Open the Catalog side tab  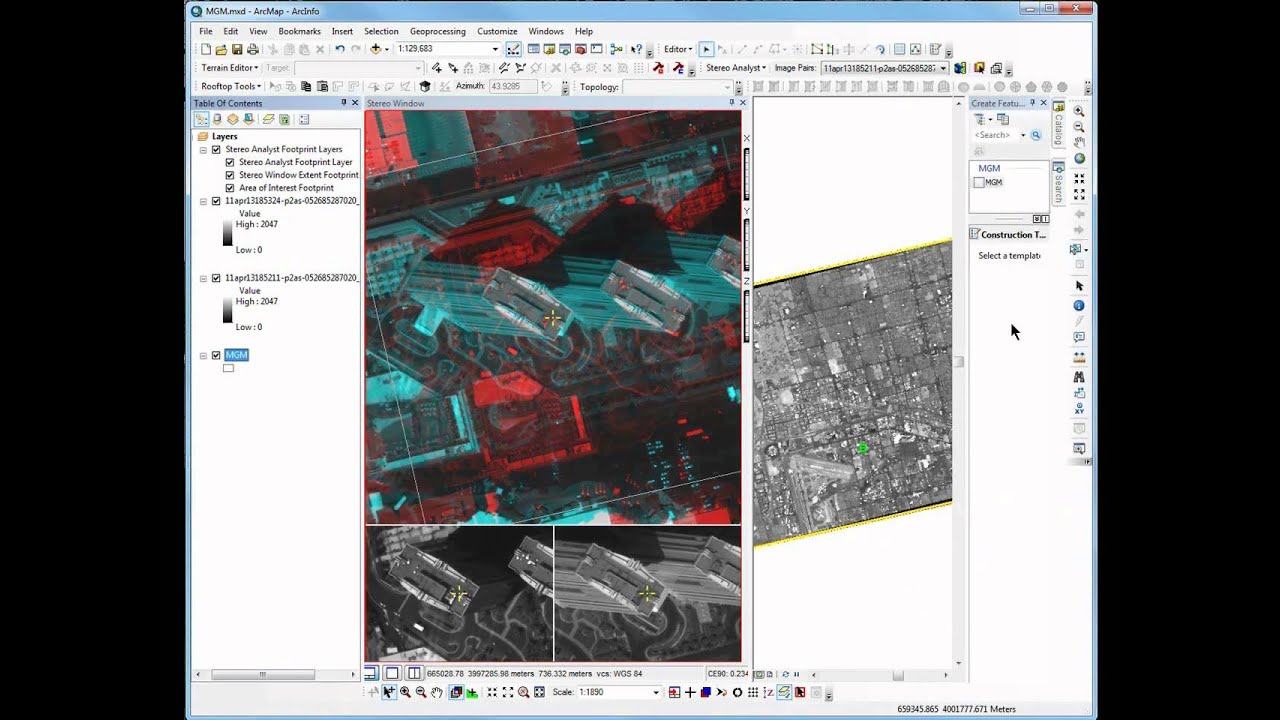pos(1058,123)
